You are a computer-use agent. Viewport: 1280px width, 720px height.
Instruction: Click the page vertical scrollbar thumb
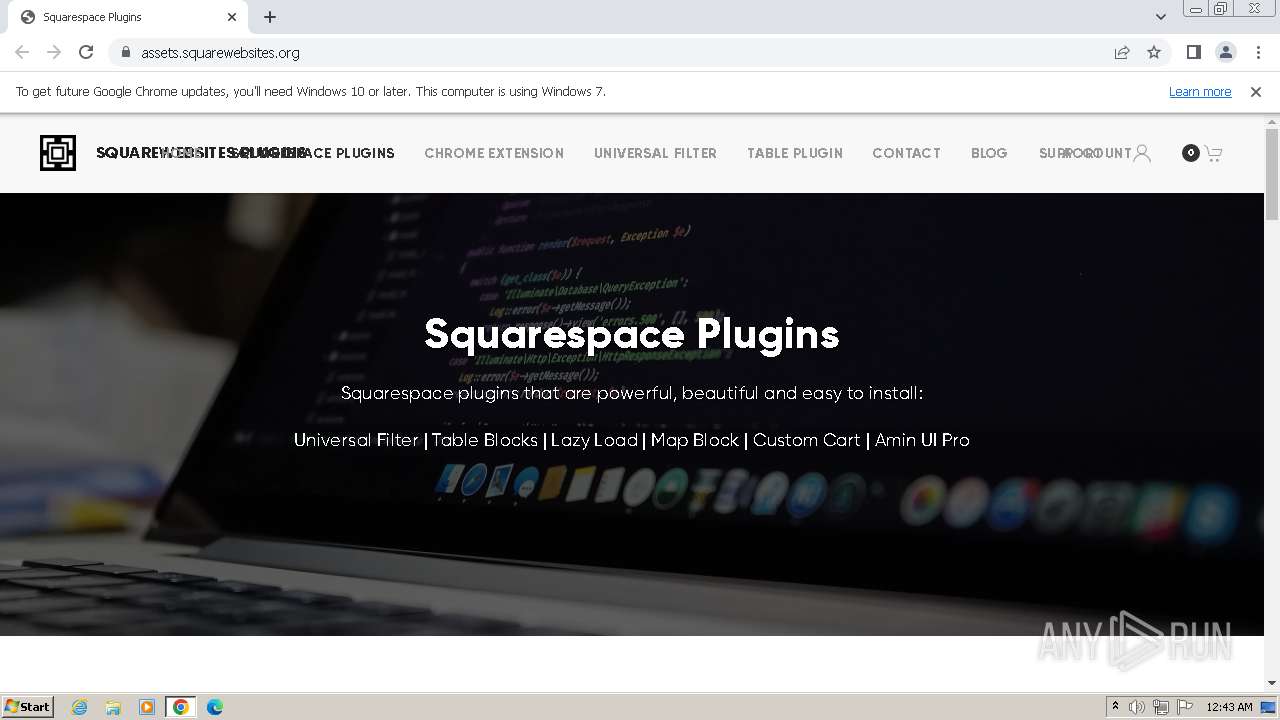(1272, 175)
